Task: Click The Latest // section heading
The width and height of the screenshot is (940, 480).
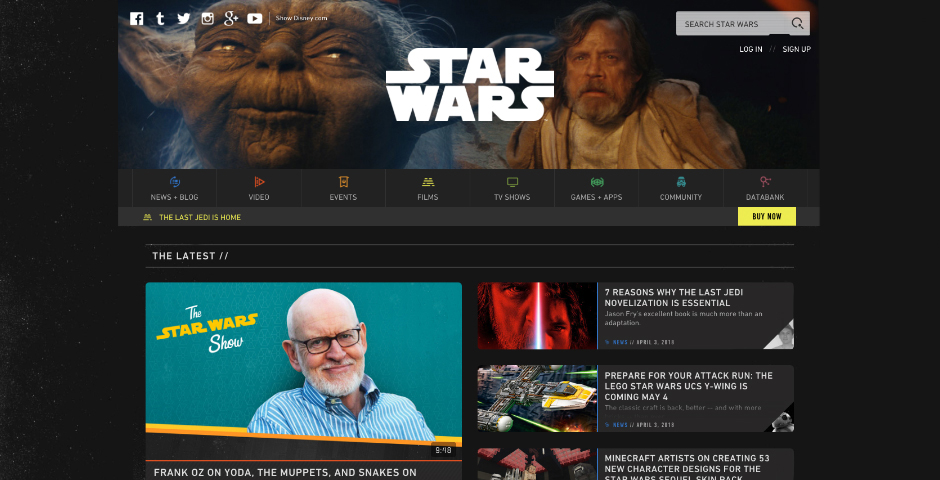Action: 190,256
